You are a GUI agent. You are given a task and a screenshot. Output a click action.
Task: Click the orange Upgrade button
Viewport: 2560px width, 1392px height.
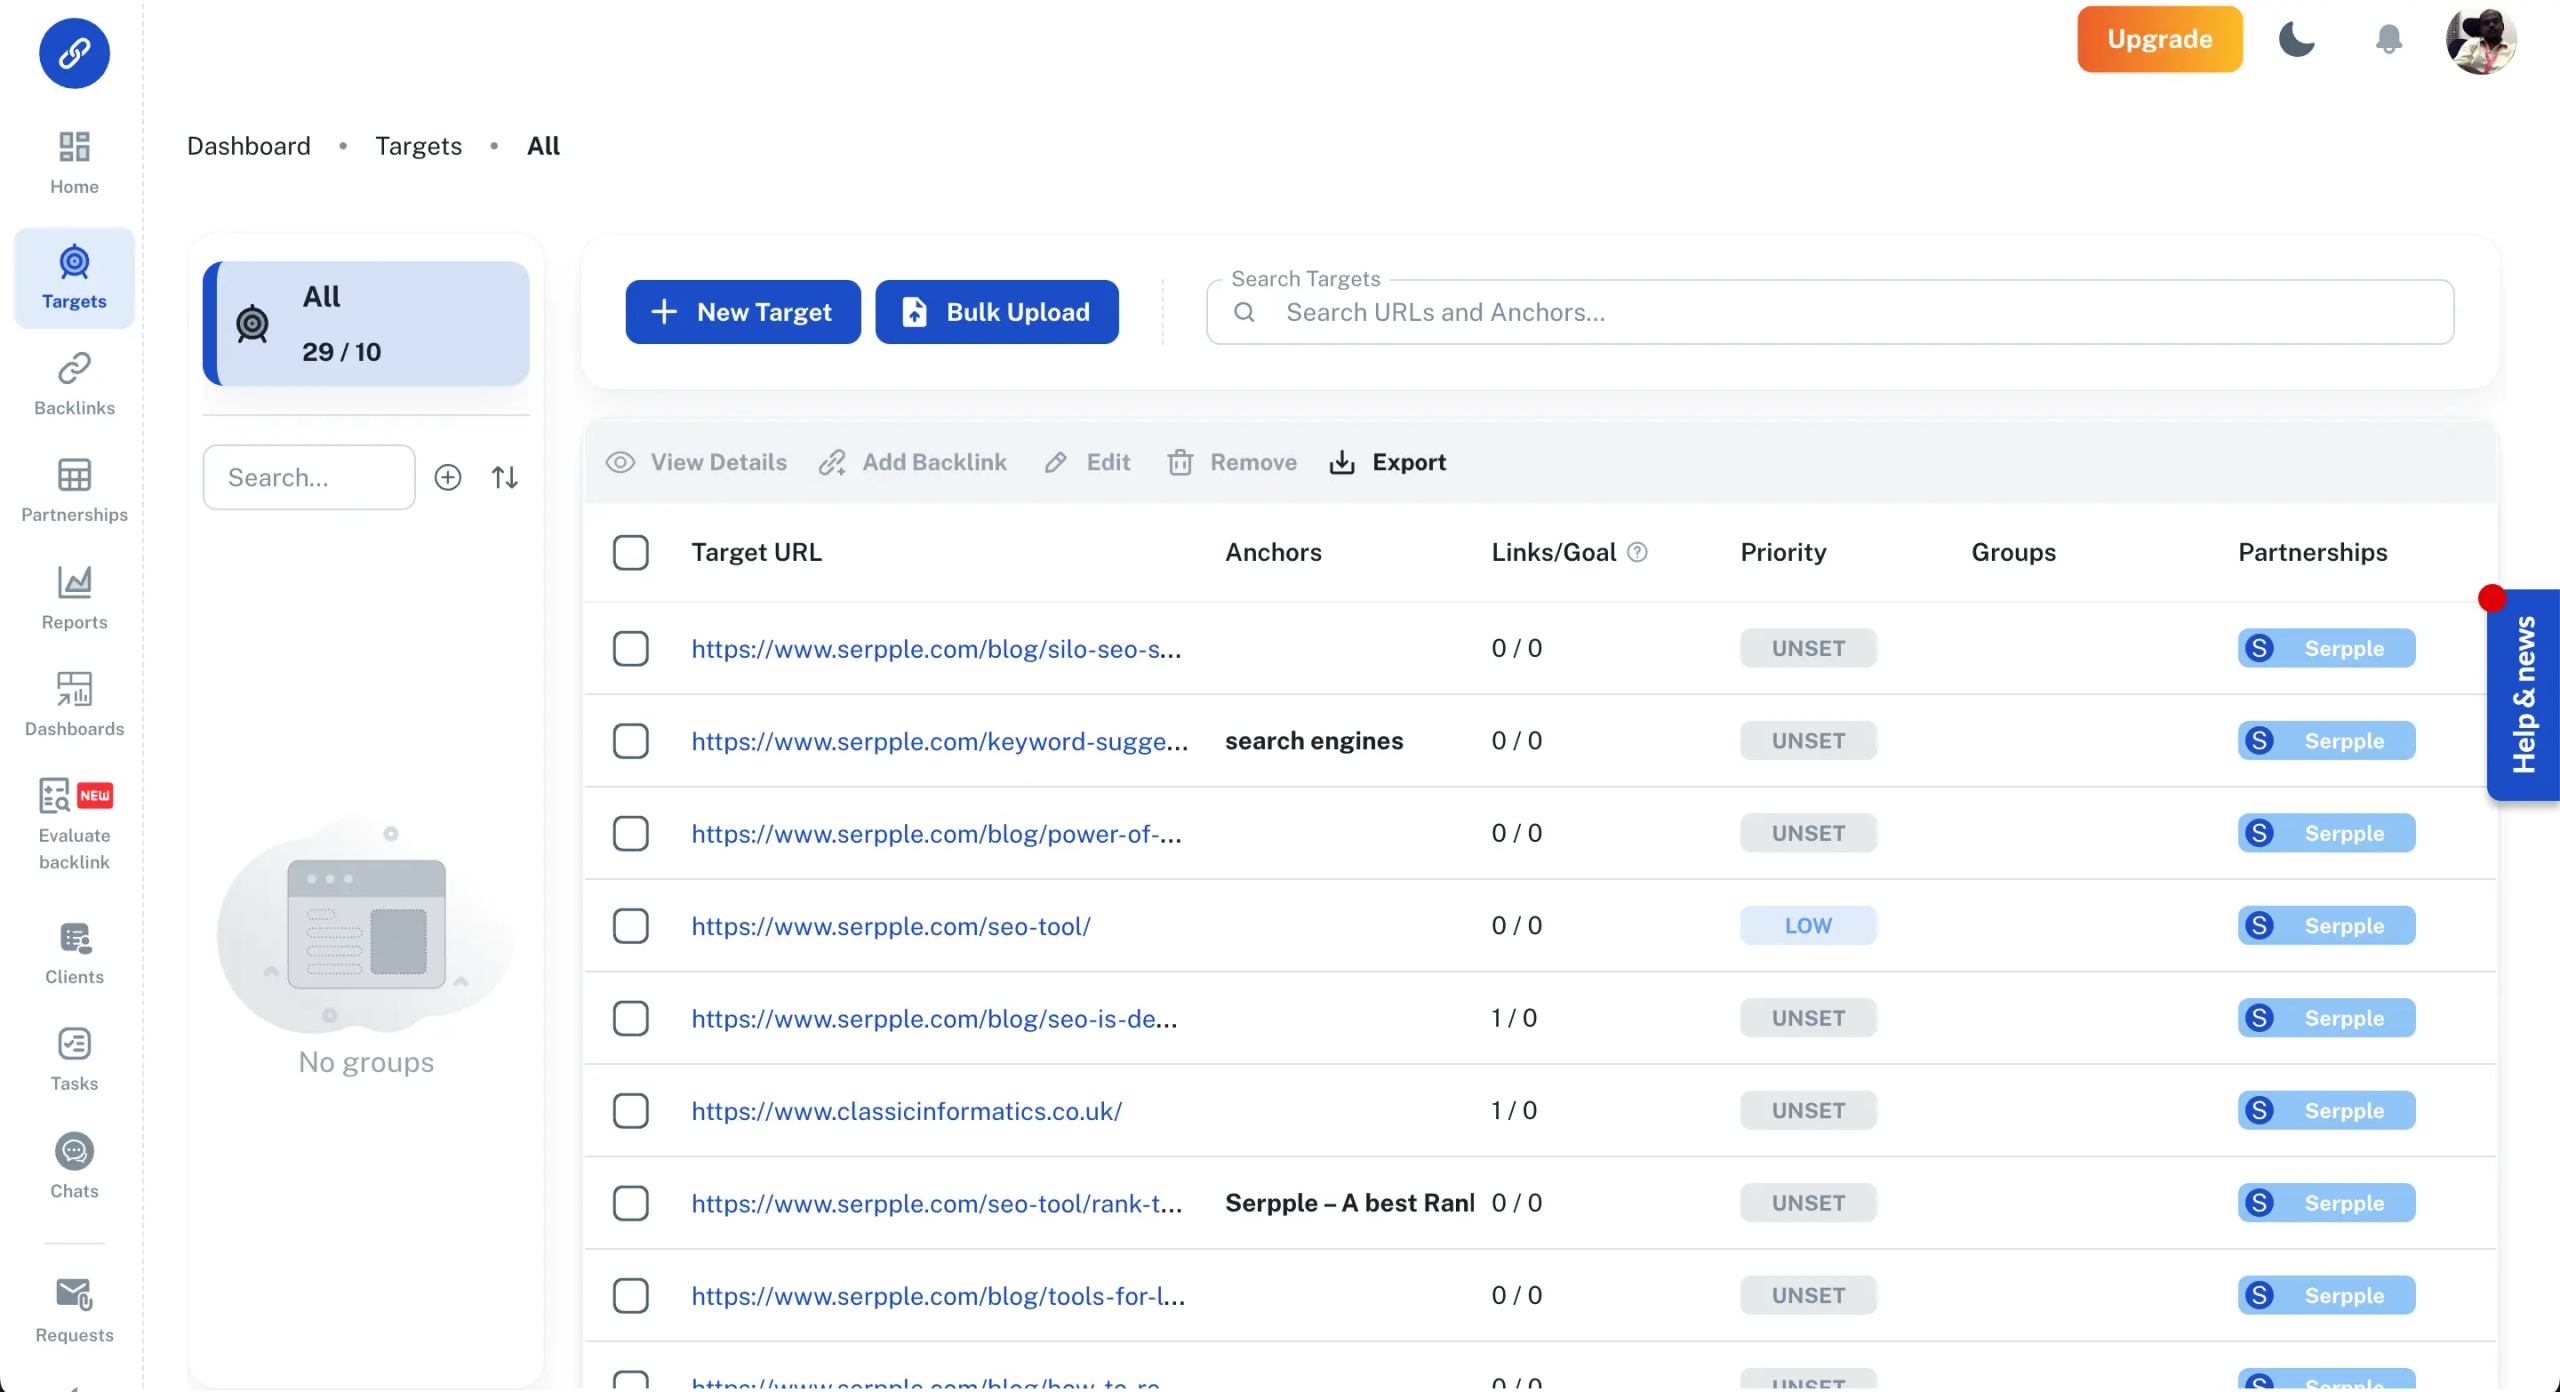tap(2160, 39)
